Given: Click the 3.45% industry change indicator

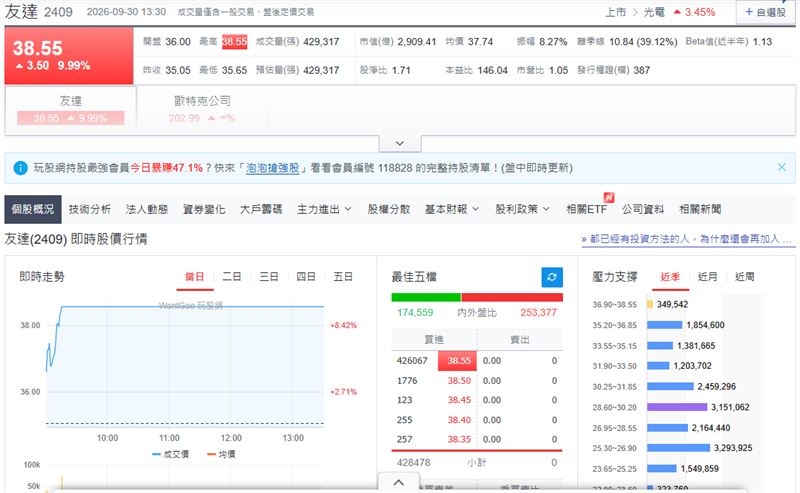Looking at the screenshot, I should click(695, 12).
